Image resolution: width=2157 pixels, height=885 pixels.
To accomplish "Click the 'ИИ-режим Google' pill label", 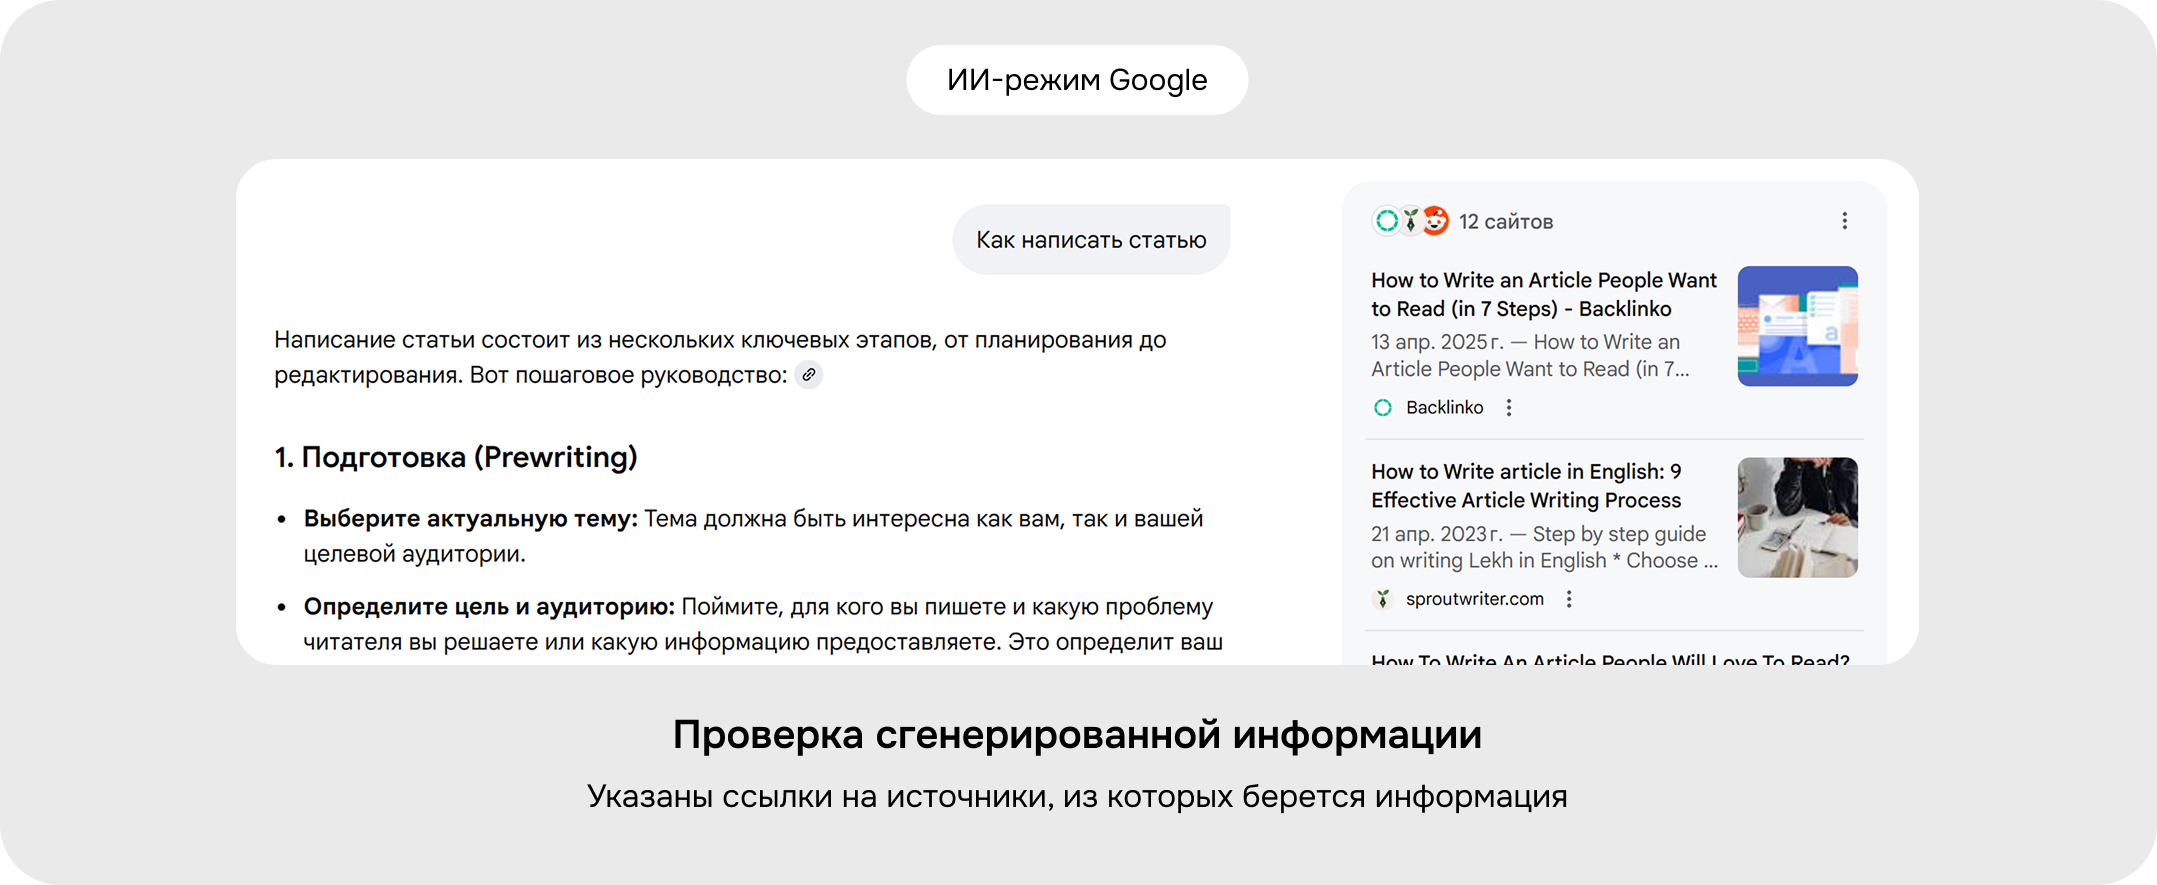I will (1077, 80).
